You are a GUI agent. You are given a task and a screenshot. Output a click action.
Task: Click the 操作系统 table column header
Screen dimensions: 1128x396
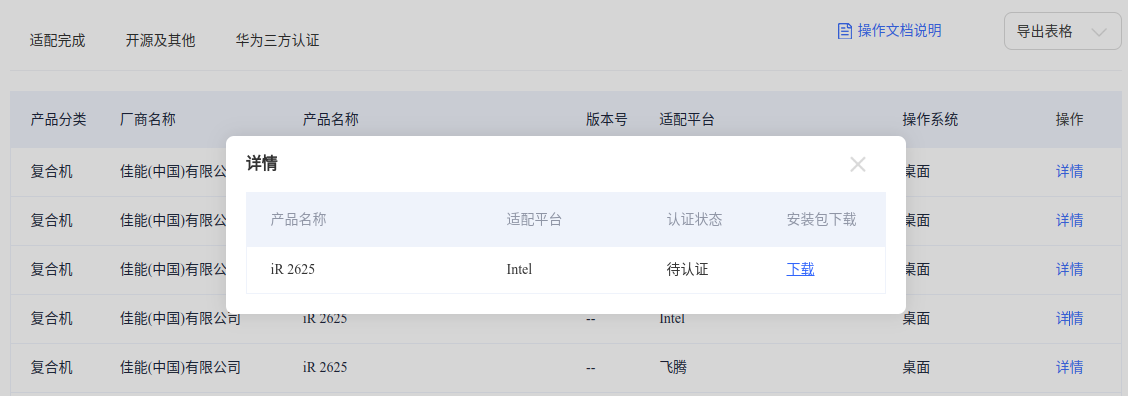930,120
